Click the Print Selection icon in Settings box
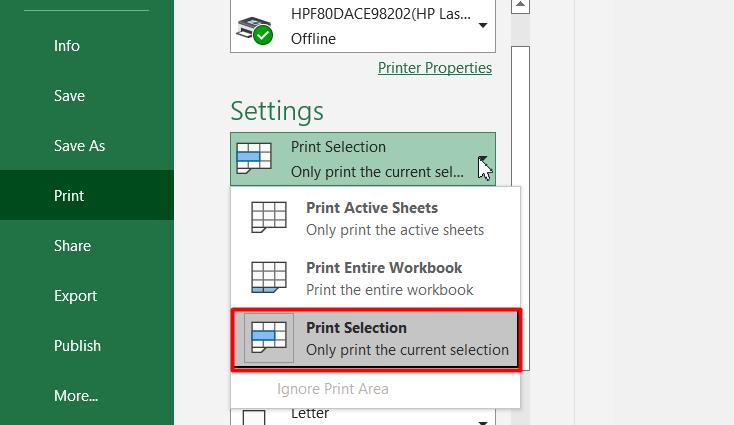Screen dimensions: 734x425 pyautogui.click(x=254, y=158)
